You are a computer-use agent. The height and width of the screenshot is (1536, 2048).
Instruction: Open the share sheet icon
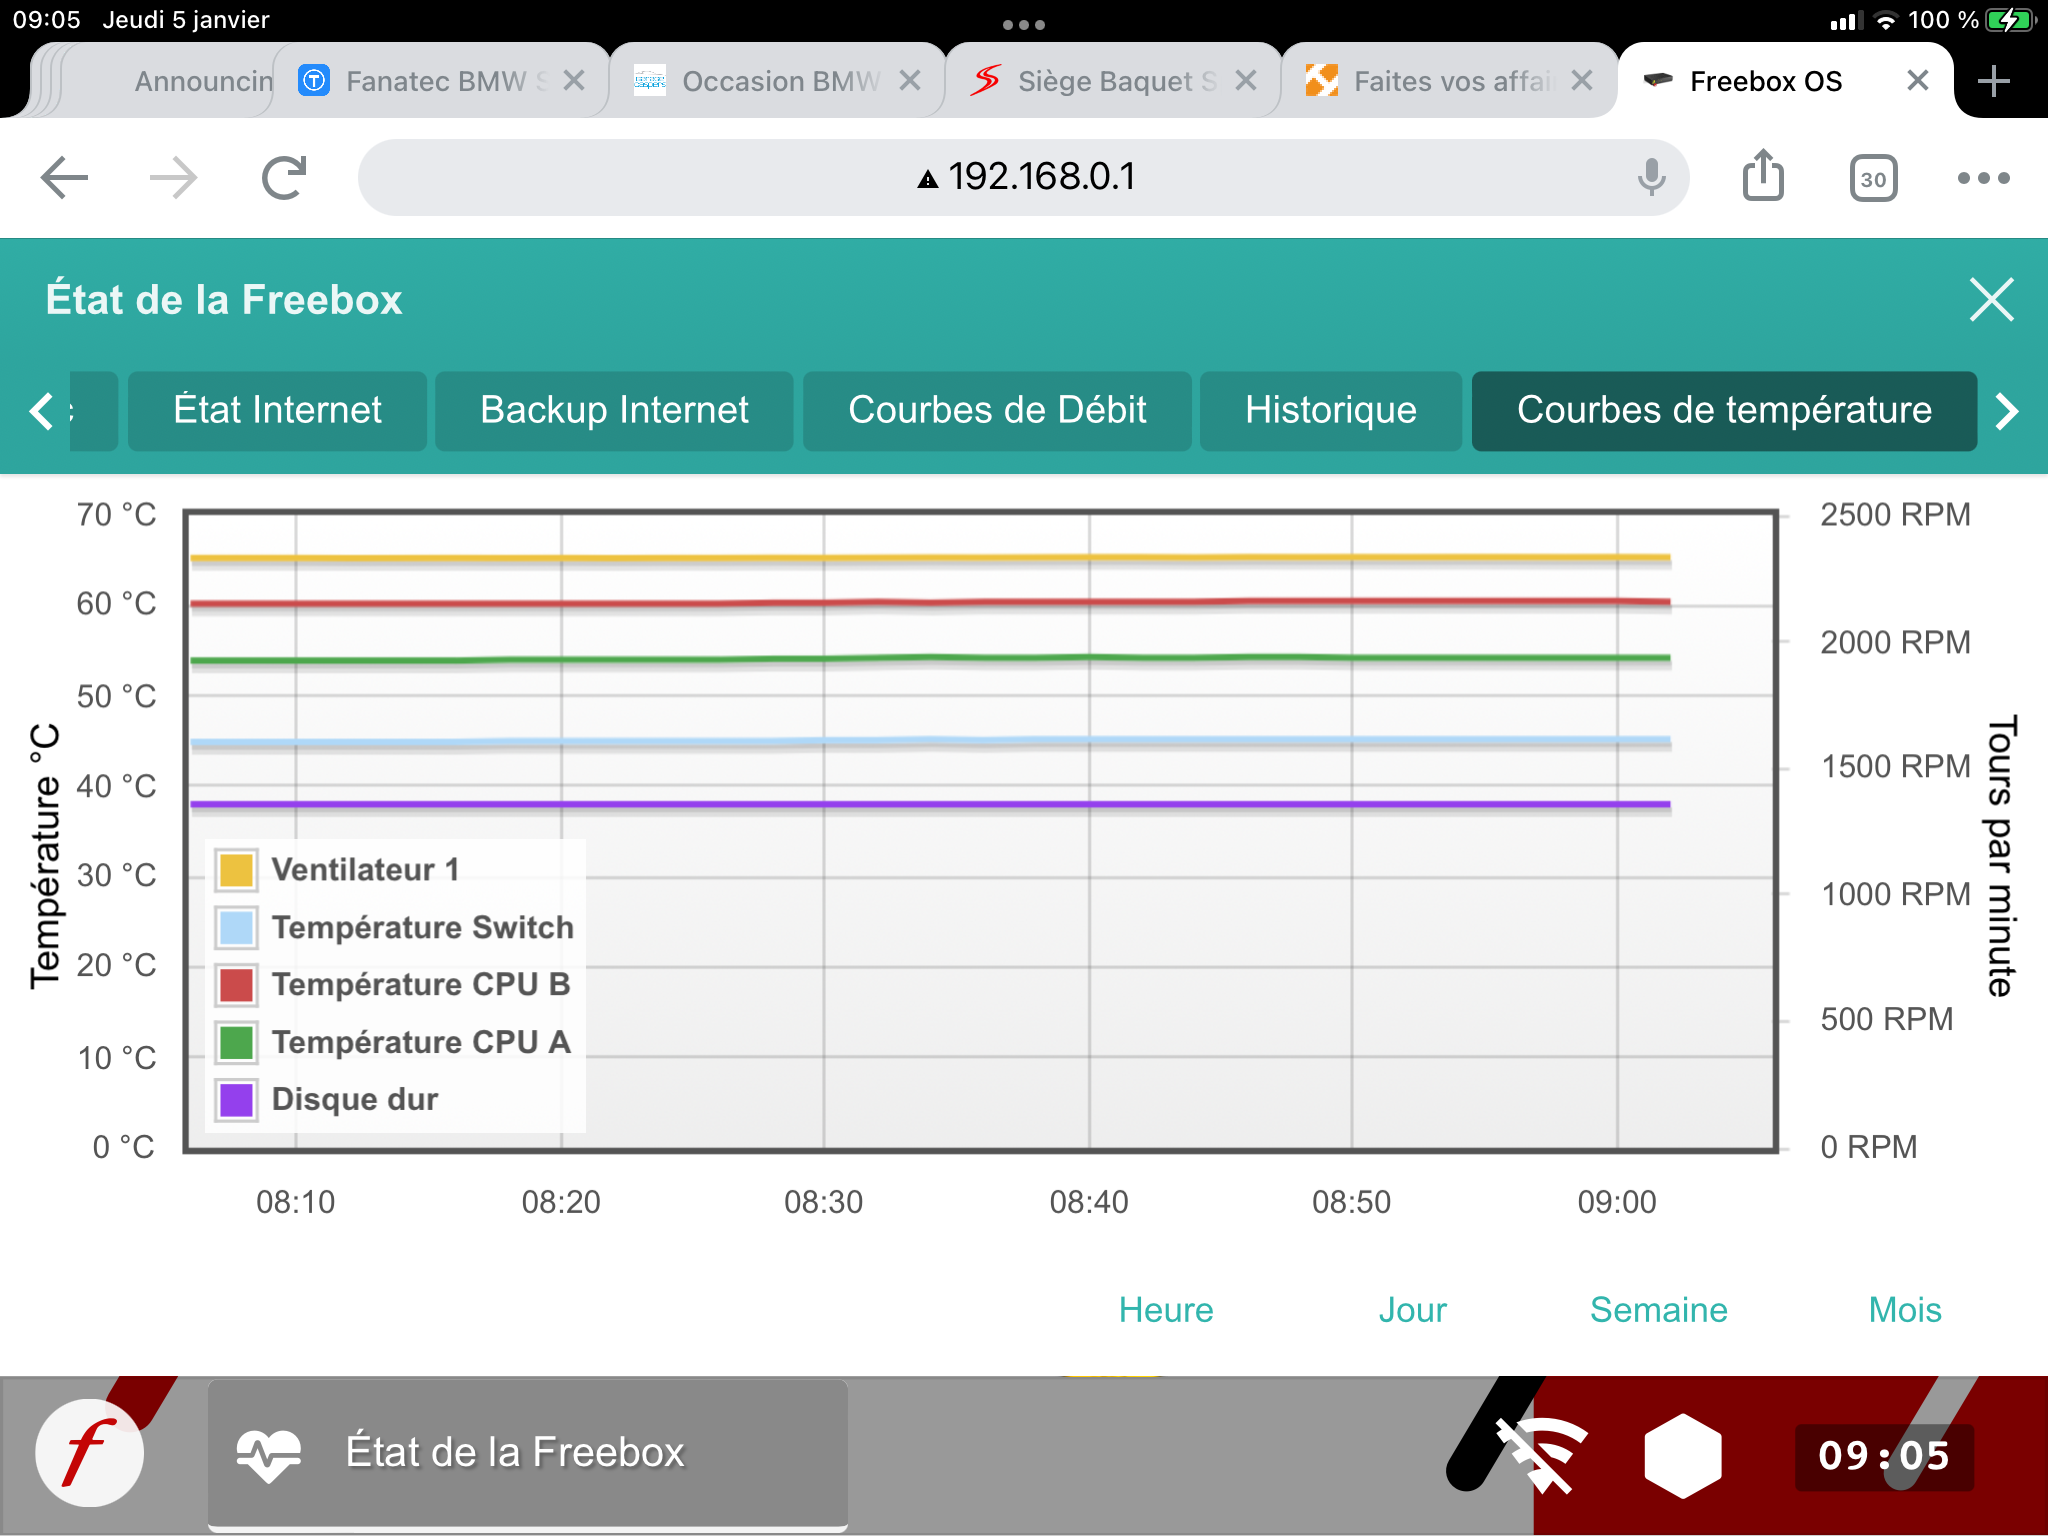[x=1763, y=176]
